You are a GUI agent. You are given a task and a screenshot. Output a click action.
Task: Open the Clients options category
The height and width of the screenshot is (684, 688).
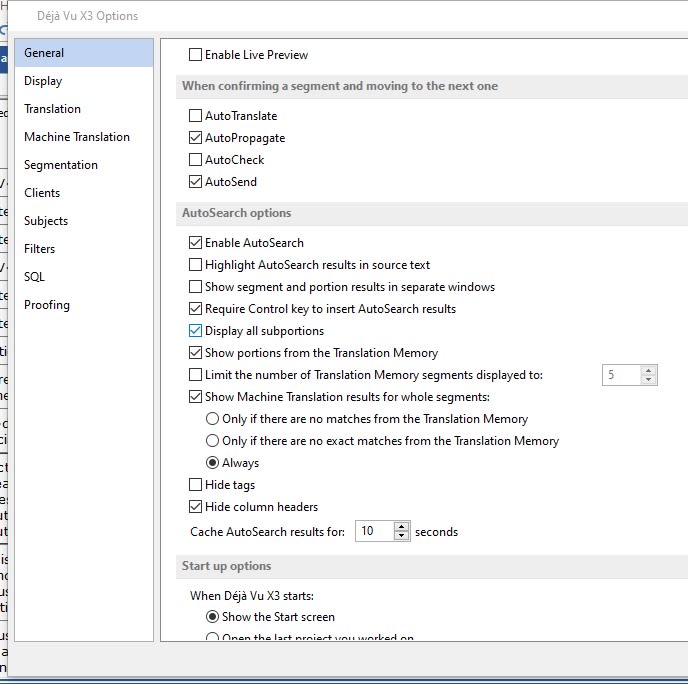[x=84, y=193]
